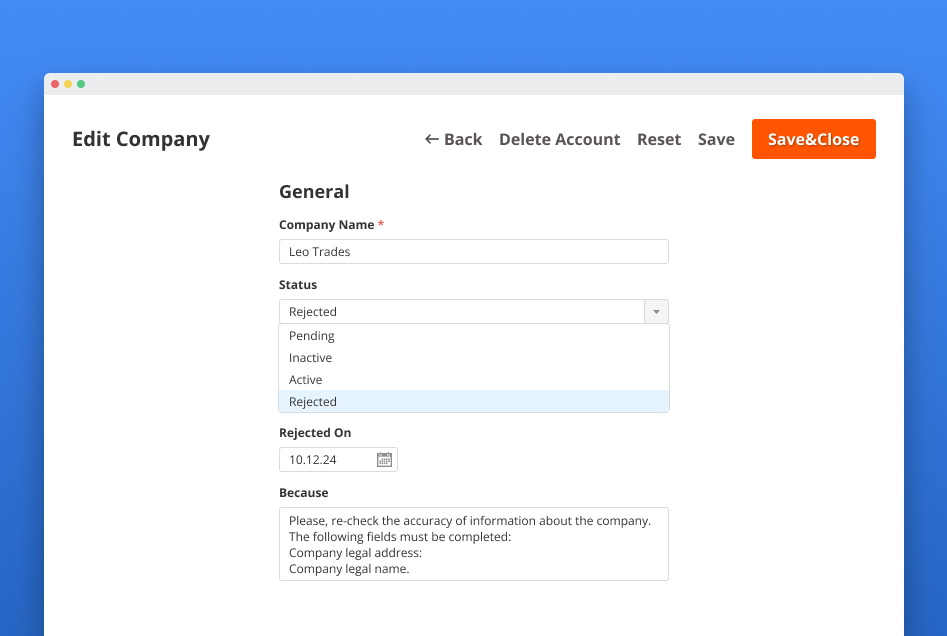Click the yellow traffic light dot
Screen dimensions: 947x636
click(67, 84)
